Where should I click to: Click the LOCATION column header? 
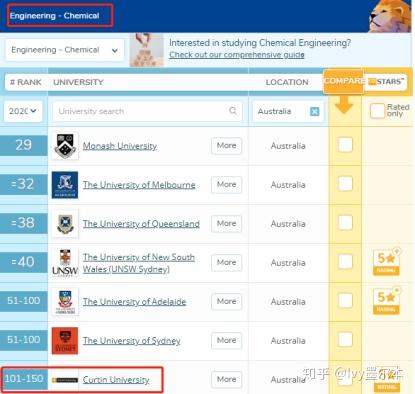click(x=287, y=82)
